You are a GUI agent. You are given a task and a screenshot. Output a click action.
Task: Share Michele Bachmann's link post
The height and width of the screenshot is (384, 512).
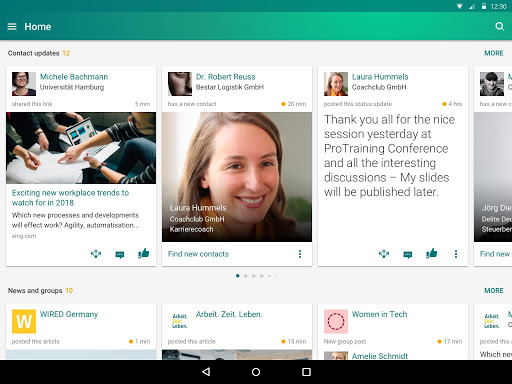pos(96,254)
